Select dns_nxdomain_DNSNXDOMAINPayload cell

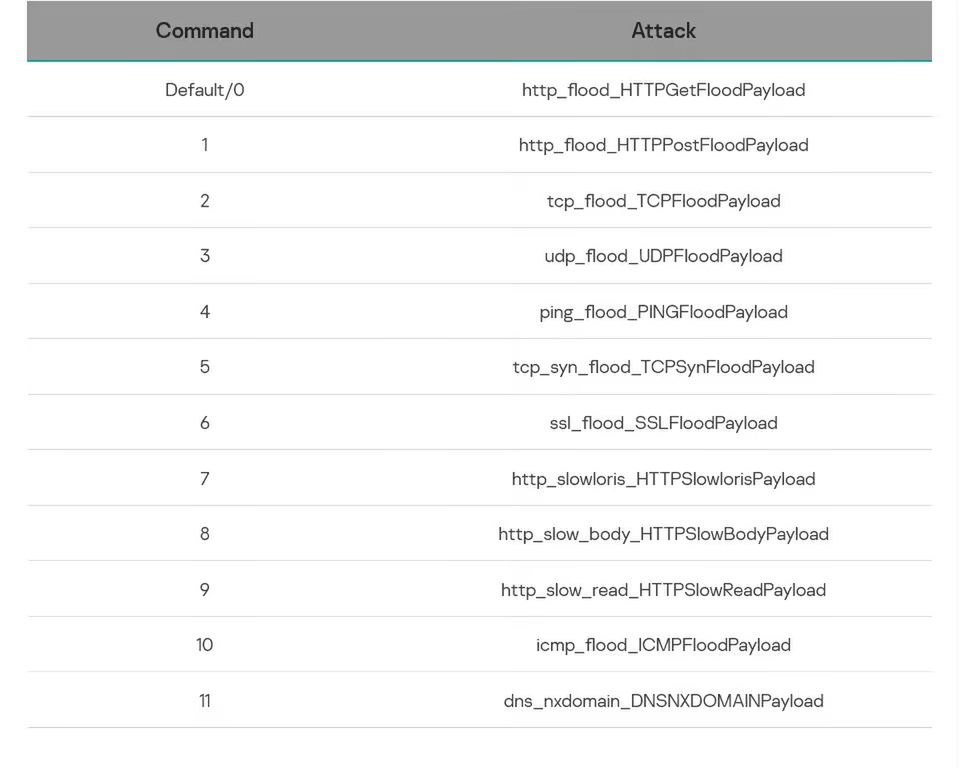[663, 701]
